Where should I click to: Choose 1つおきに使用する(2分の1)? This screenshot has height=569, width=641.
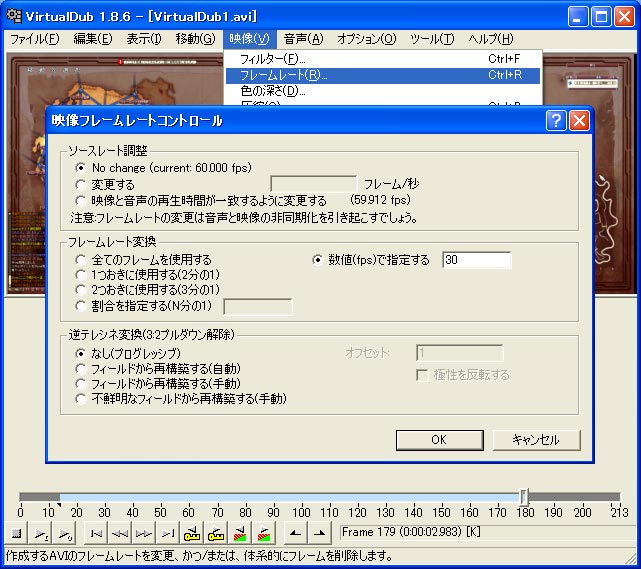tap(148, 274)
